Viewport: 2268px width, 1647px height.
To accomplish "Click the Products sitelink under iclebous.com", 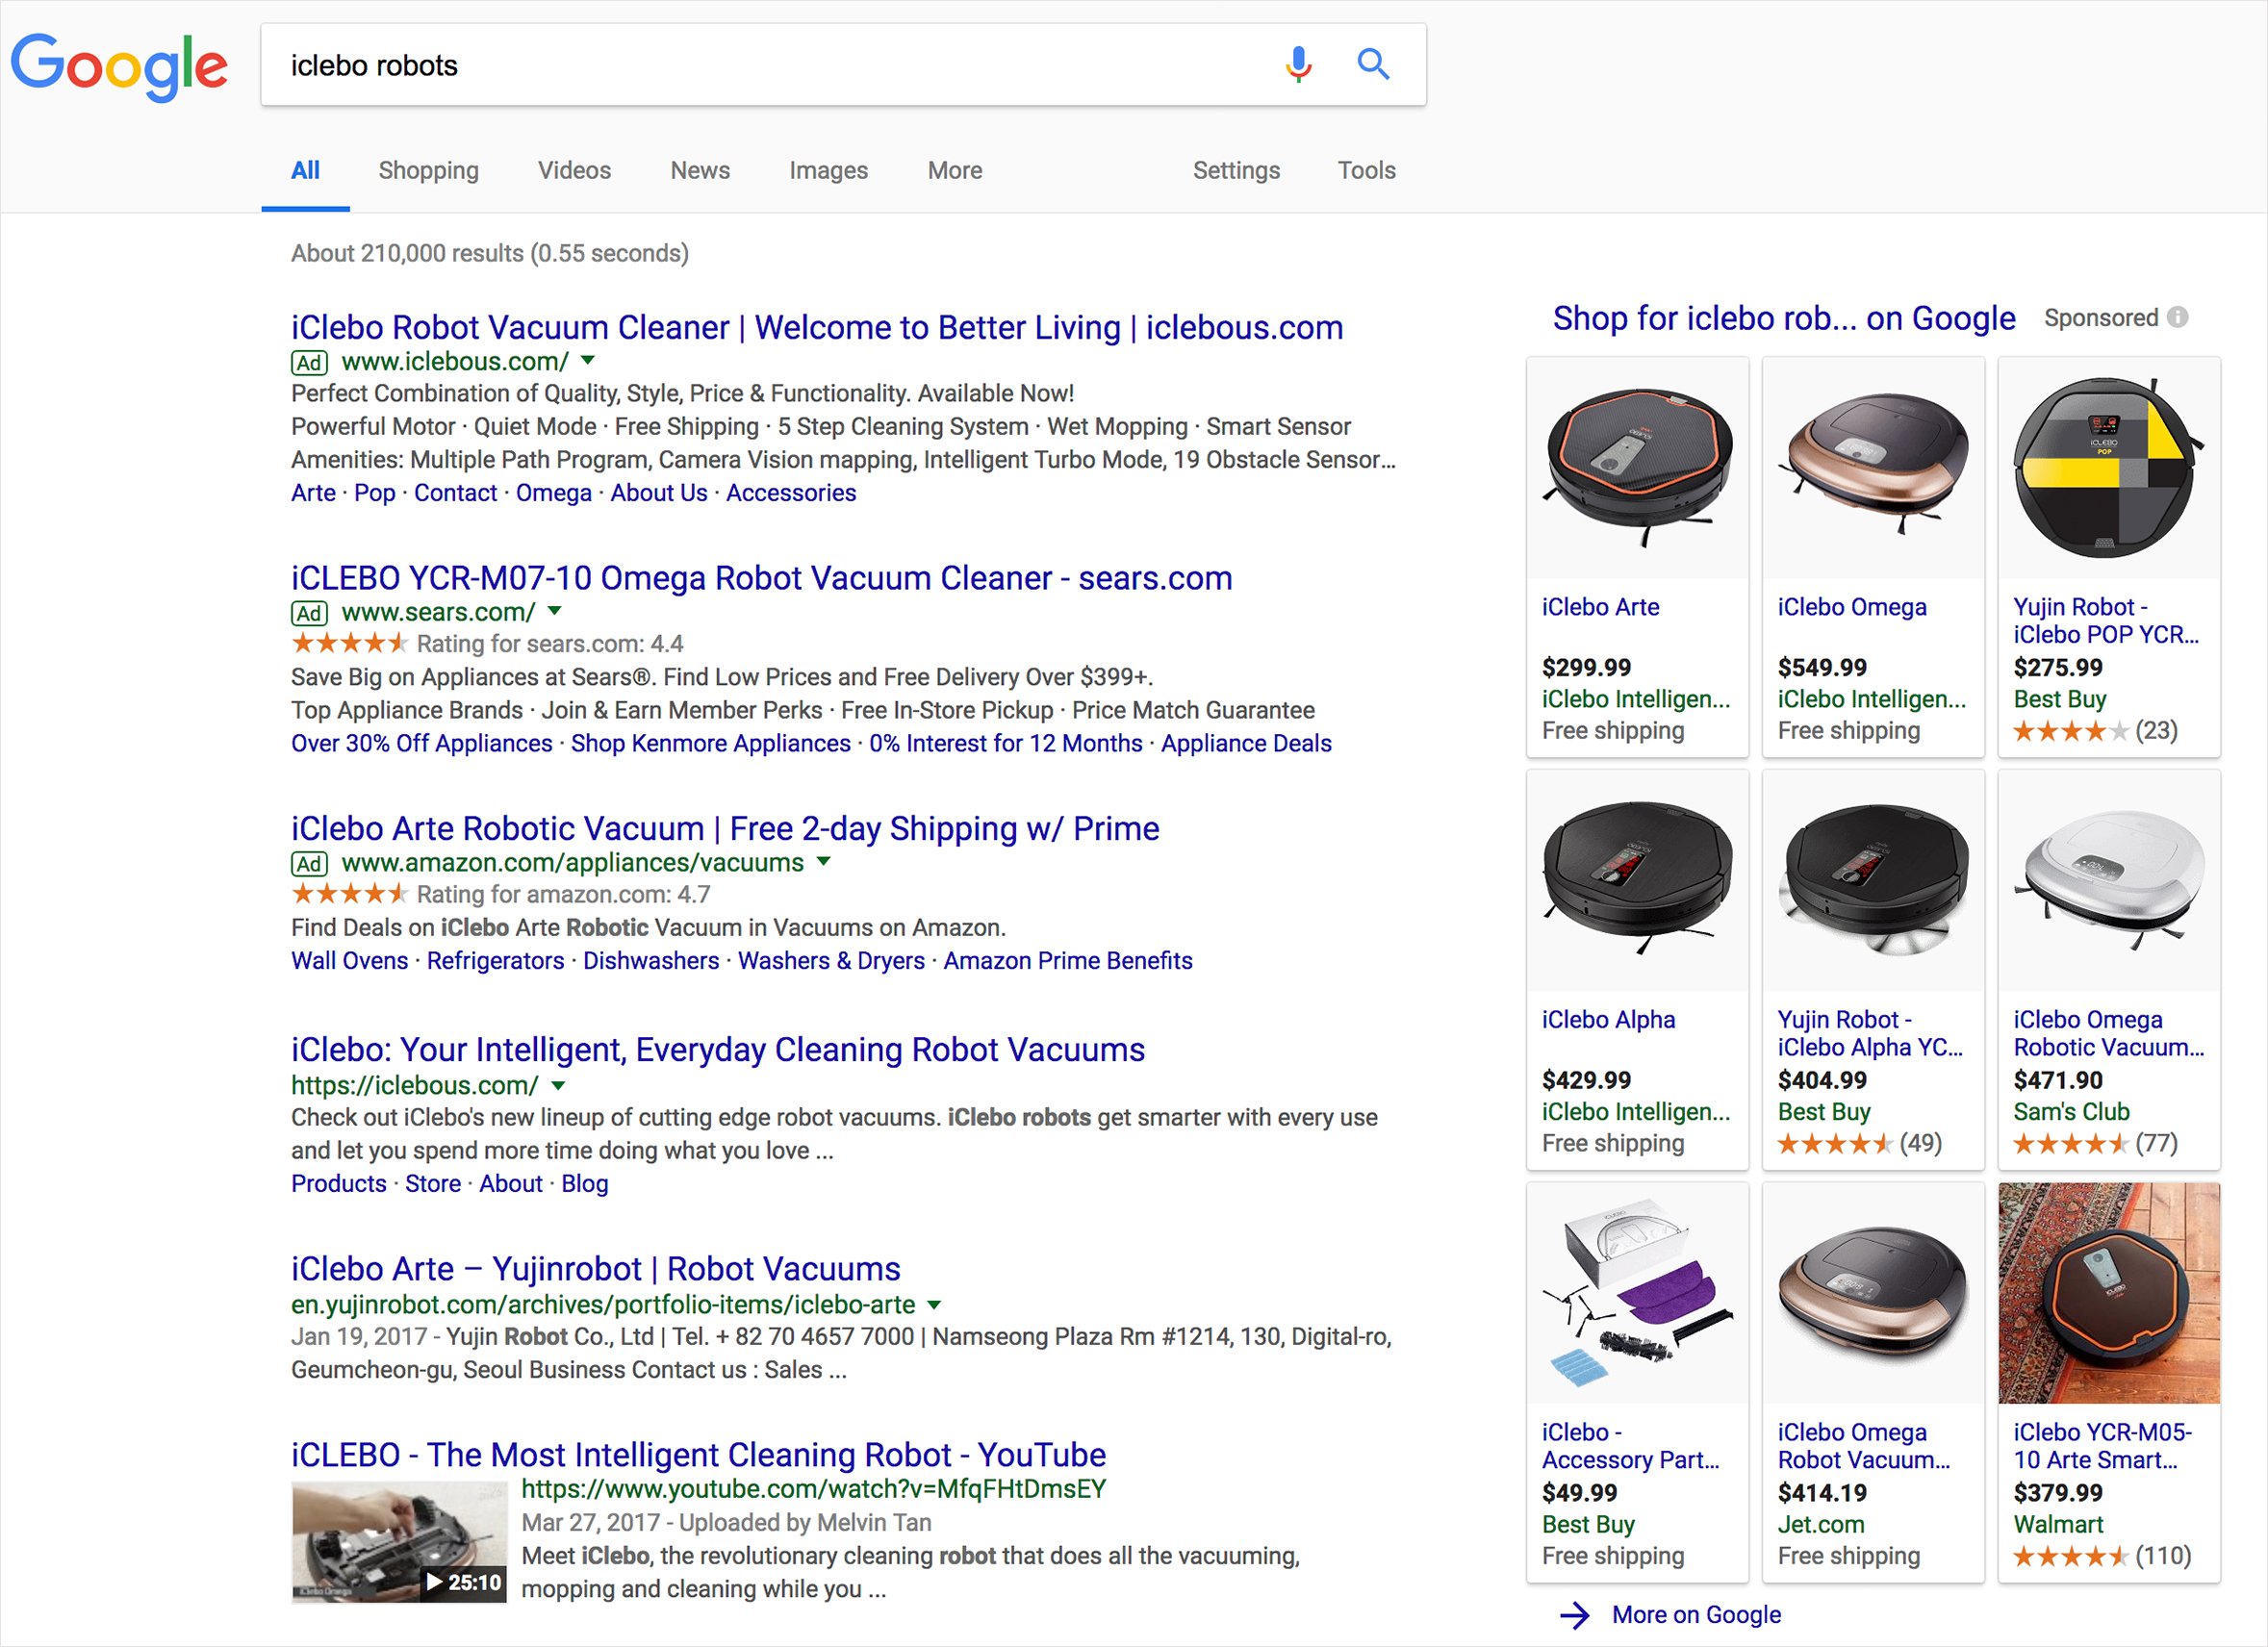I will click(338, 1183).
